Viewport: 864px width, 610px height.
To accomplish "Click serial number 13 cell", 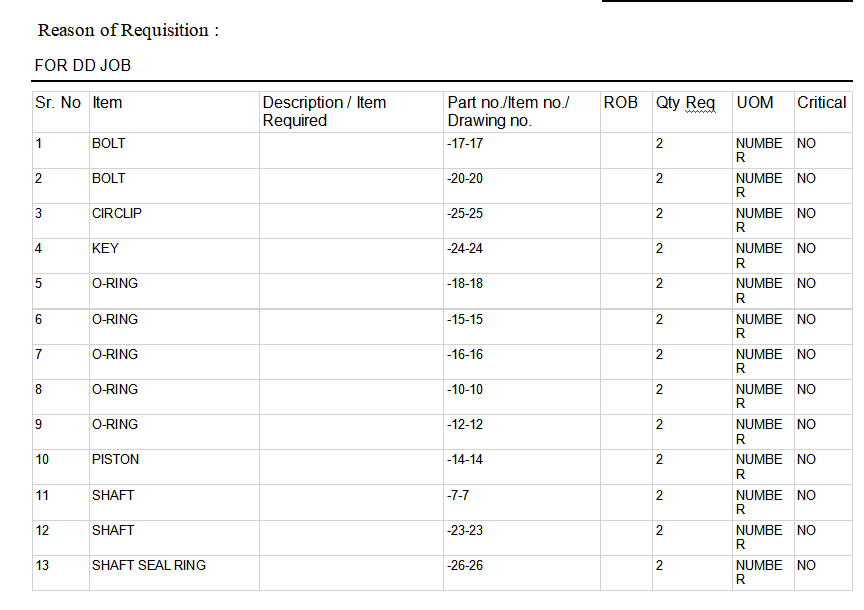I will tap(42, 566).
